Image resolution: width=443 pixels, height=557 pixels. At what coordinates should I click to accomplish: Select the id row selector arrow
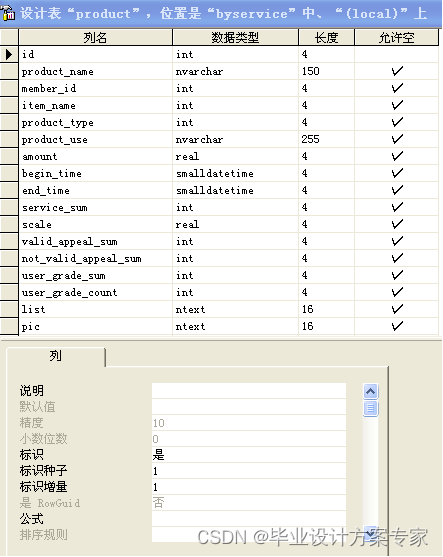9,54
